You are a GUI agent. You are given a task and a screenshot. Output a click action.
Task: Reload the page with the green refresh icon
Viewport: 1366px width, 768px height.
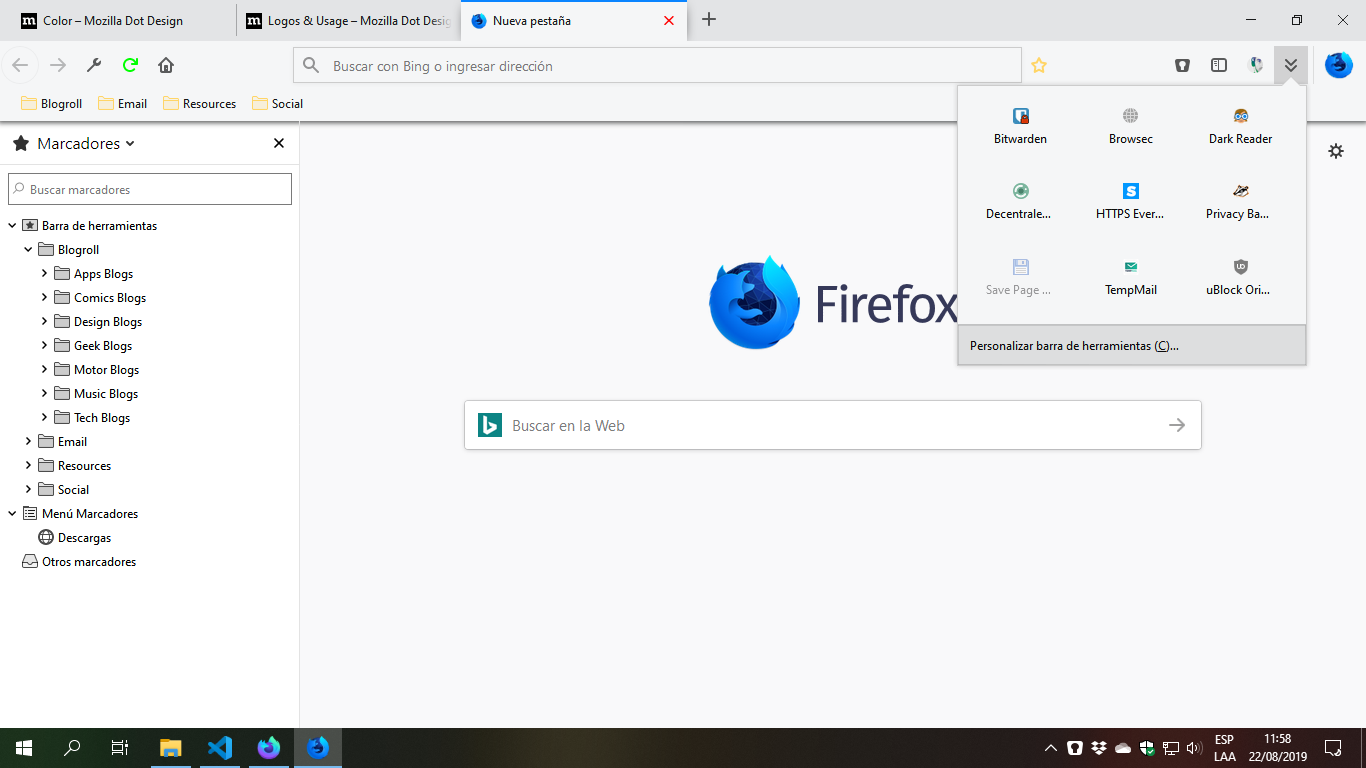click(130, 65)
